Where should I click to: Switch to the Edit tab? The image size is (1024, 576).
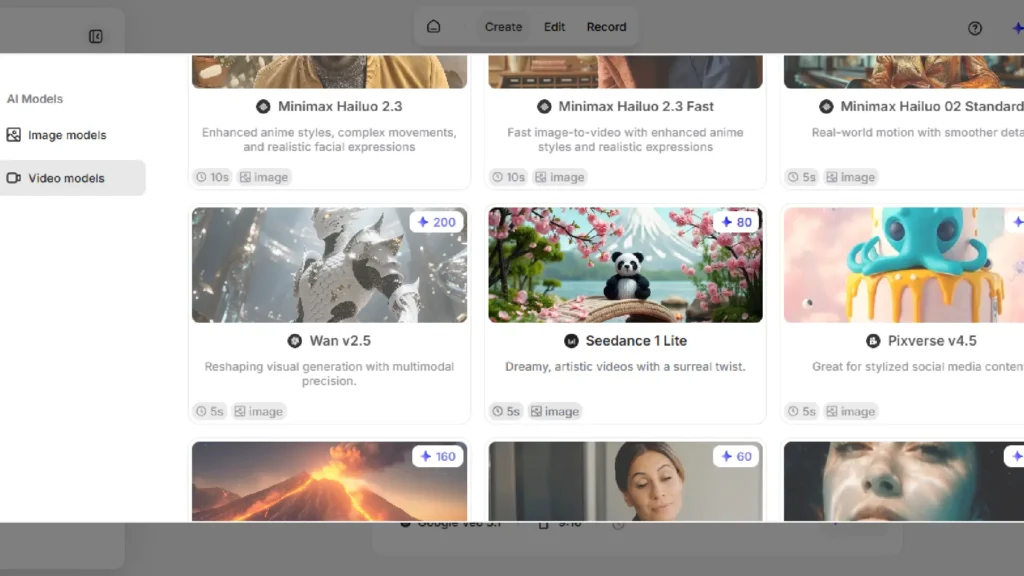point(555,27)
